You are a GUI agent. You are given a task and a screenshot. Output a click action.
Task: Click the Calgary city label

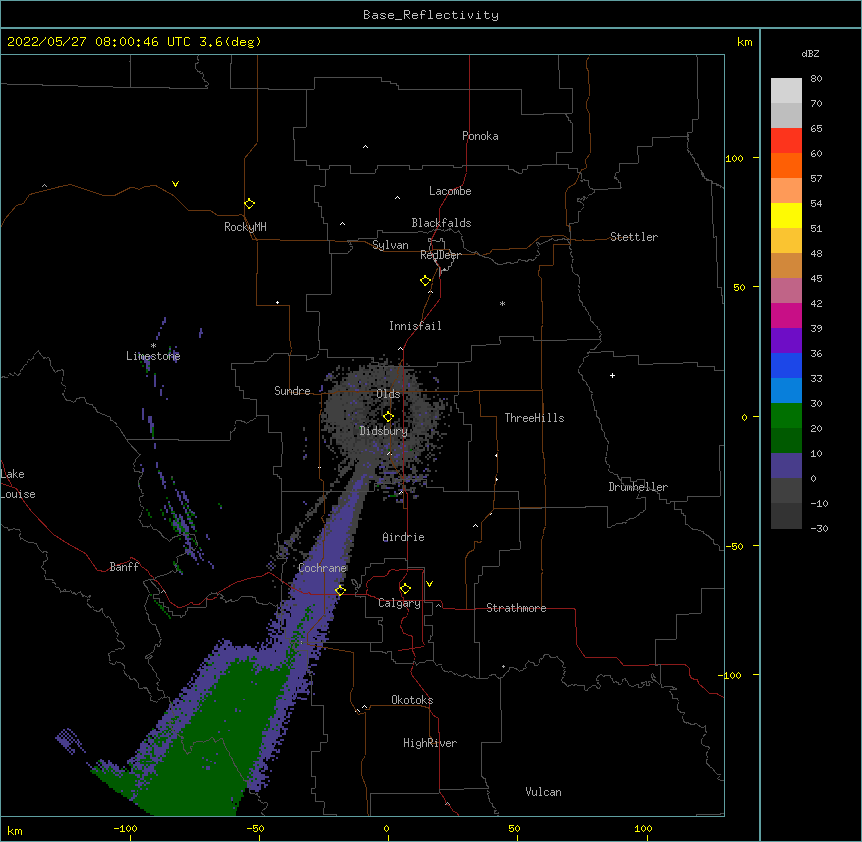[x=399, y=603]
